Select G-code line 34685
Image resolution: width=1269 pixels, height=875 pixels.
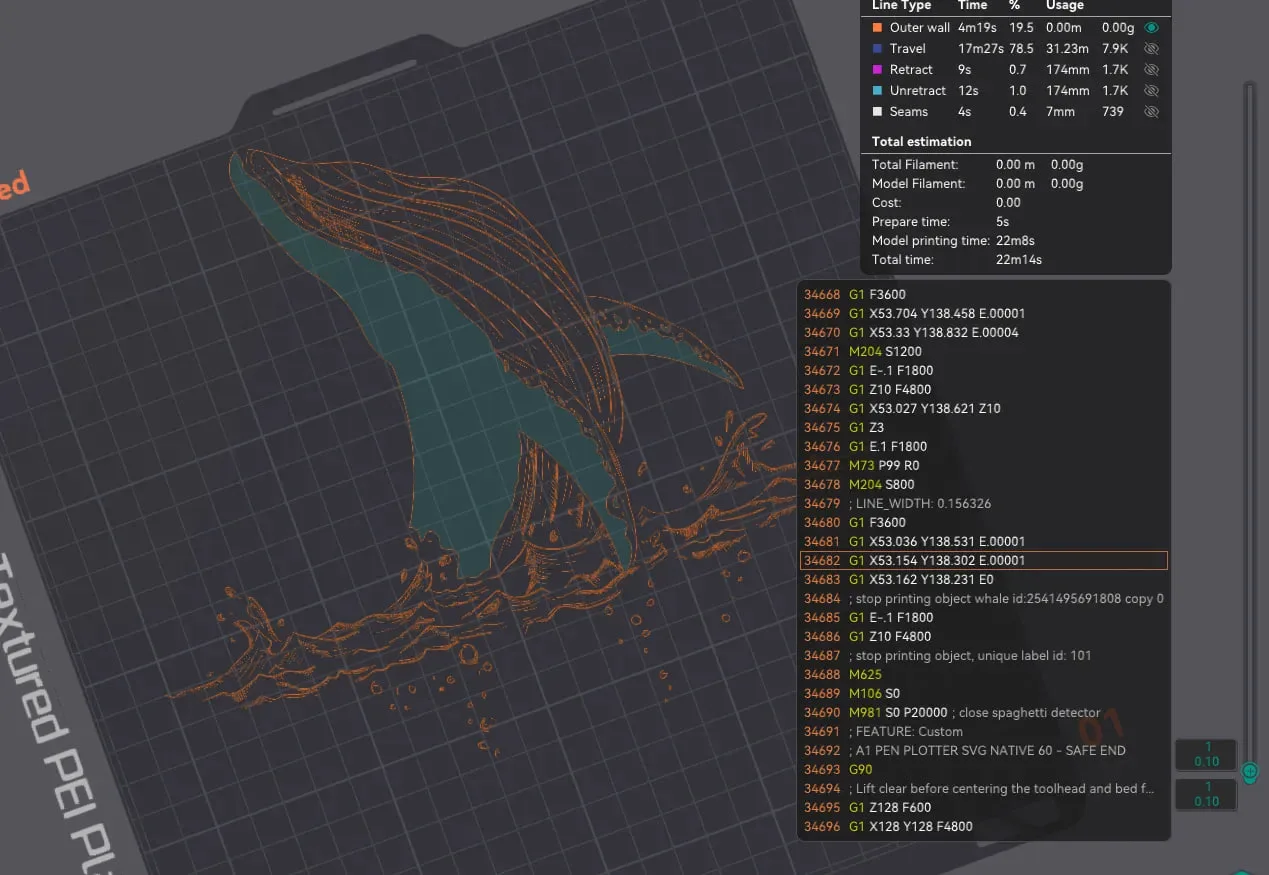click(983, 618)
